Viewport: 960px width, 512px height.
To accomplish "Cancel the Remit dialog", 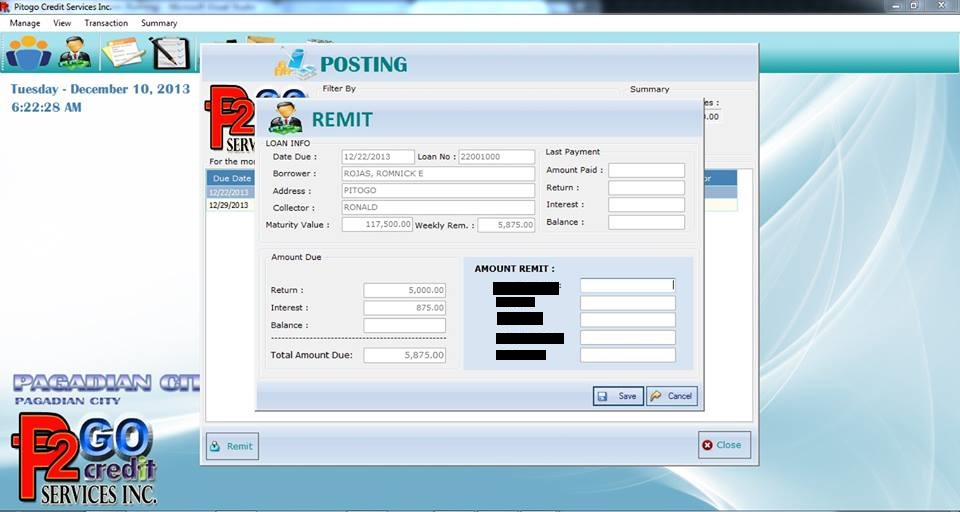I will tap(672, 396).
